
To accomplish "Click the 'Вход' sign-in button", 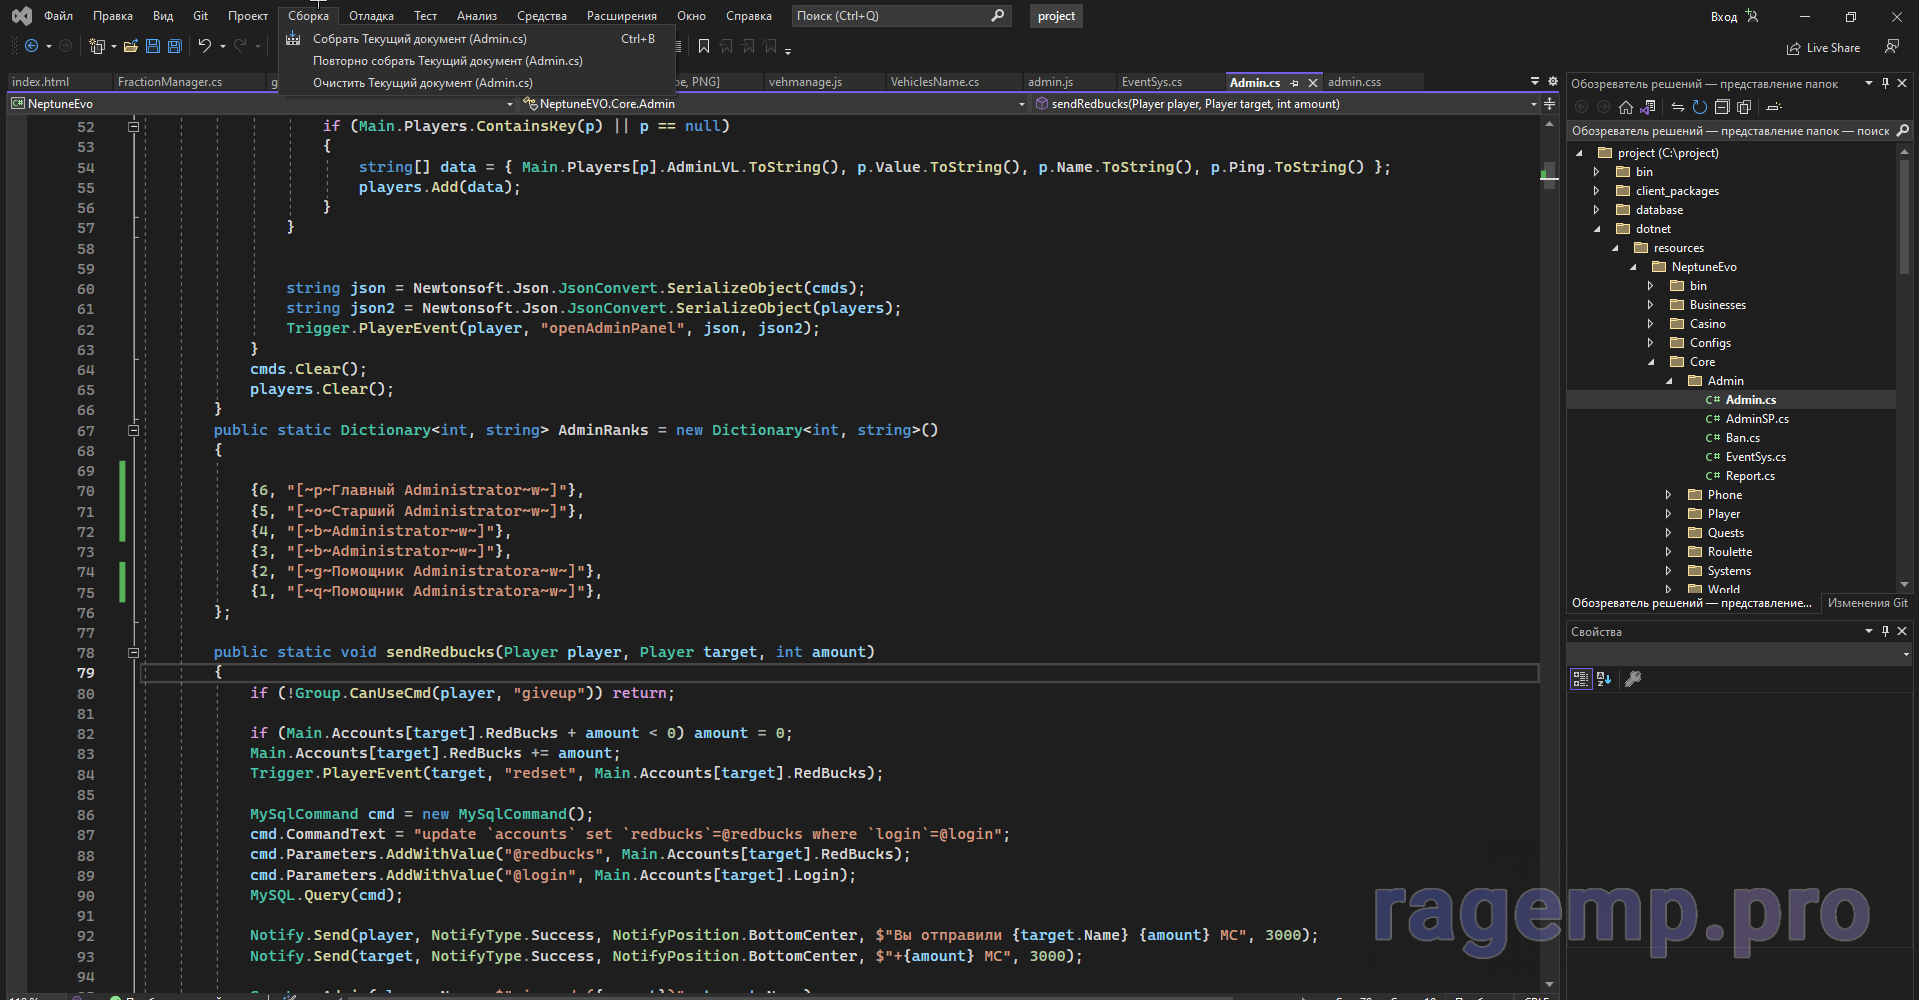I will click(x=1723, y=16).
